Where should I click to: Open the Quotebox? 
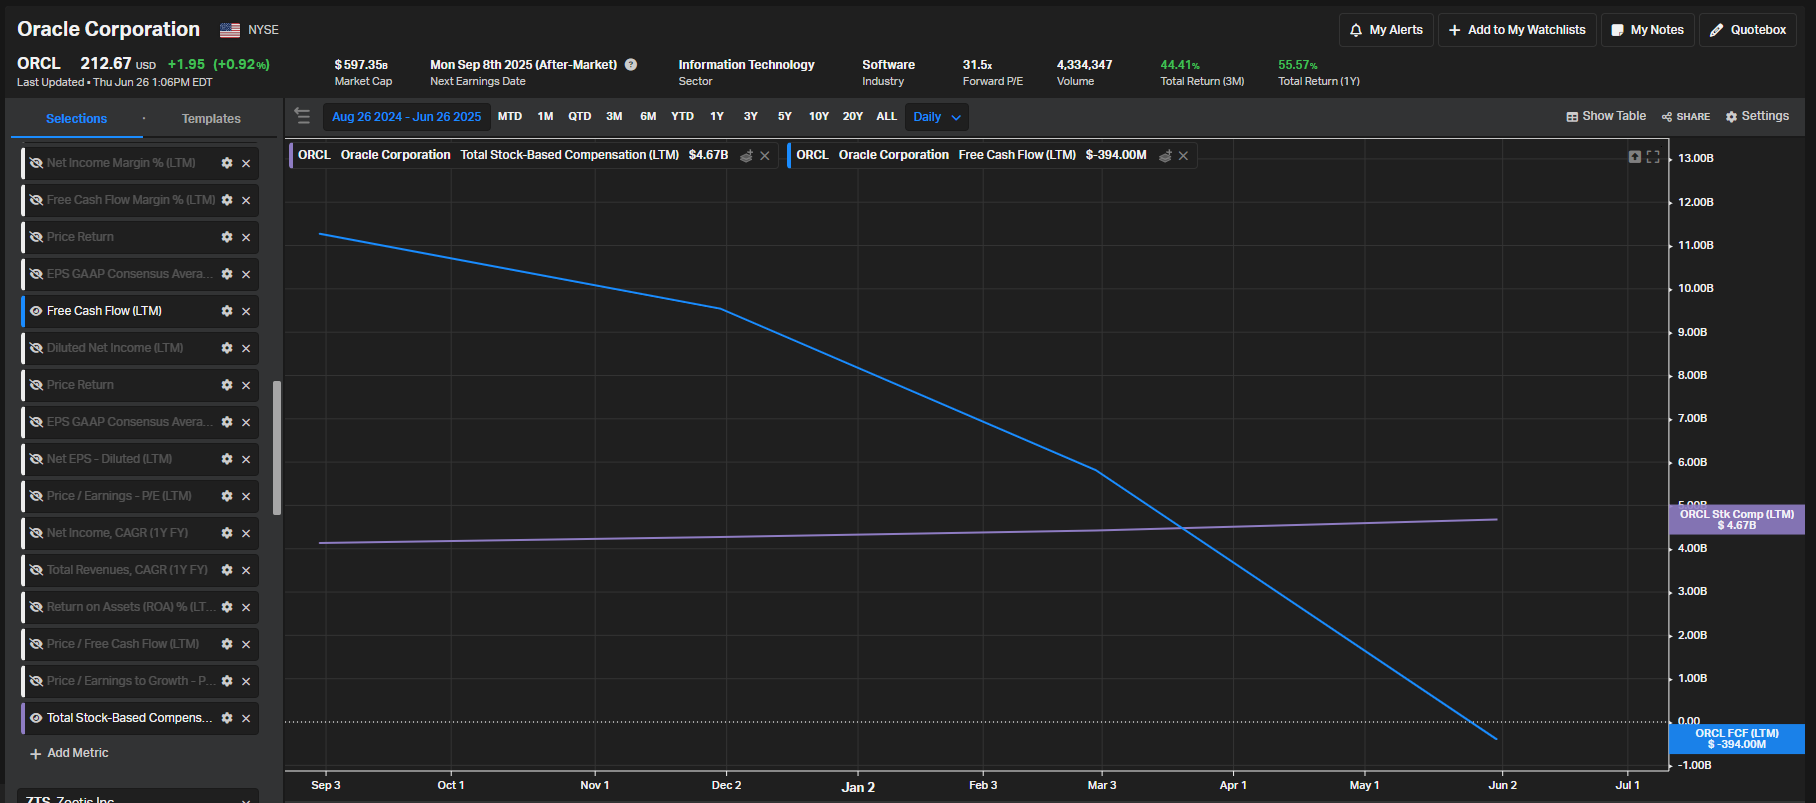coord(1748,30)
